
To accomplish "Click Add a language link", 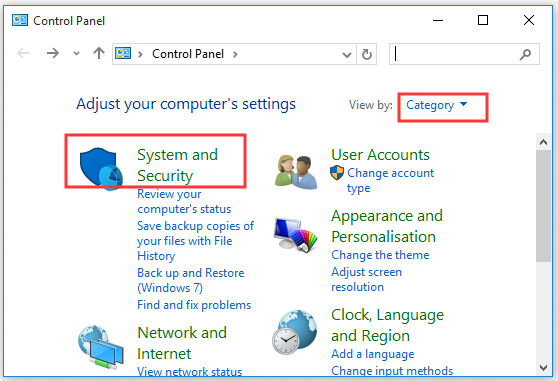I will point(372,354).
